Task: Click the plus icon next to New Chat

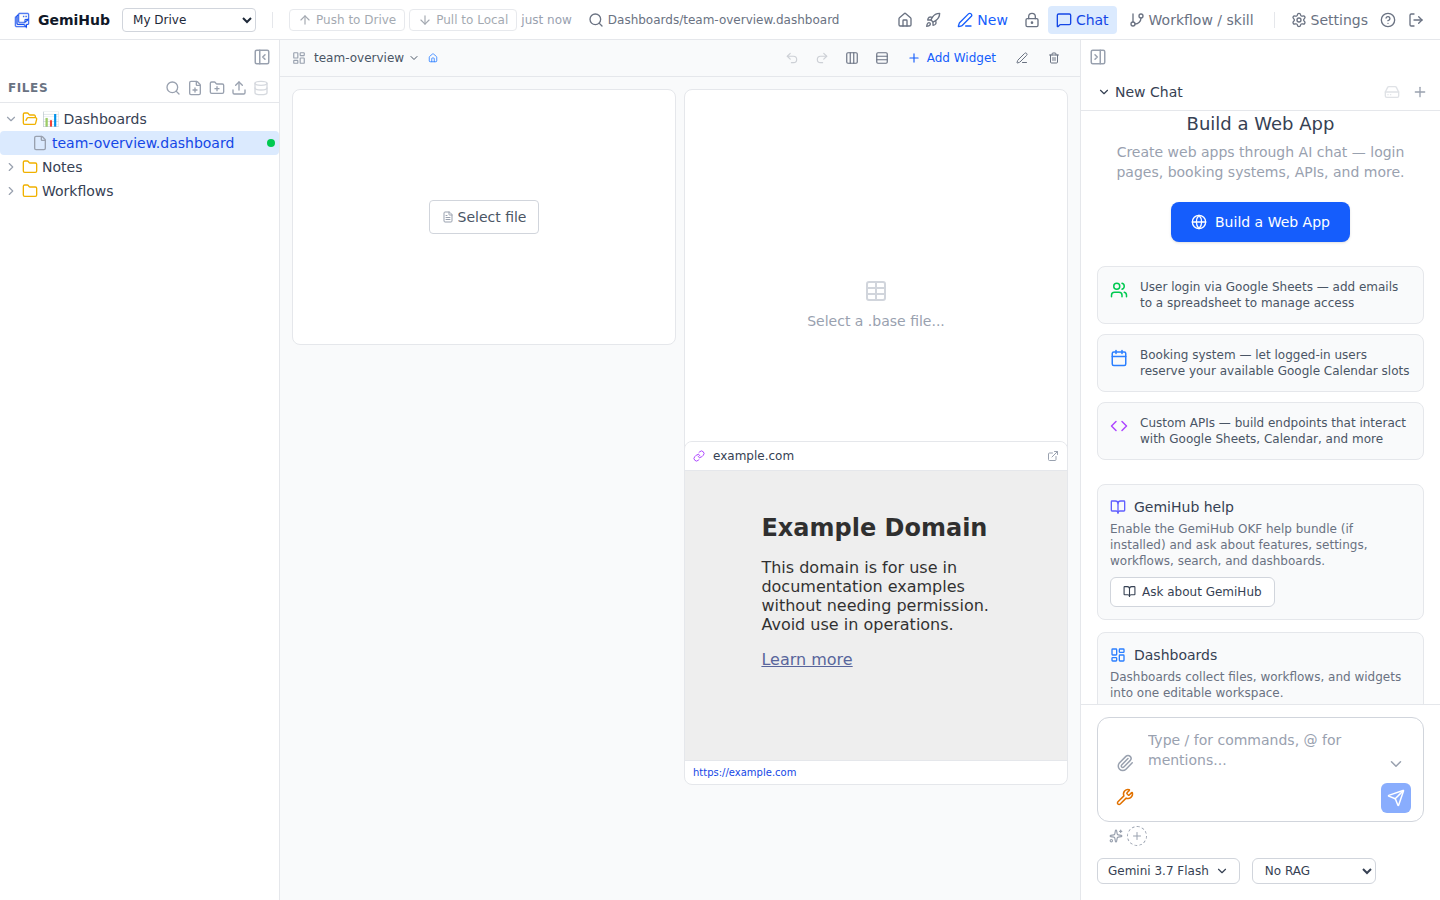Action: pyautogui.click(x=1420, y=92)
